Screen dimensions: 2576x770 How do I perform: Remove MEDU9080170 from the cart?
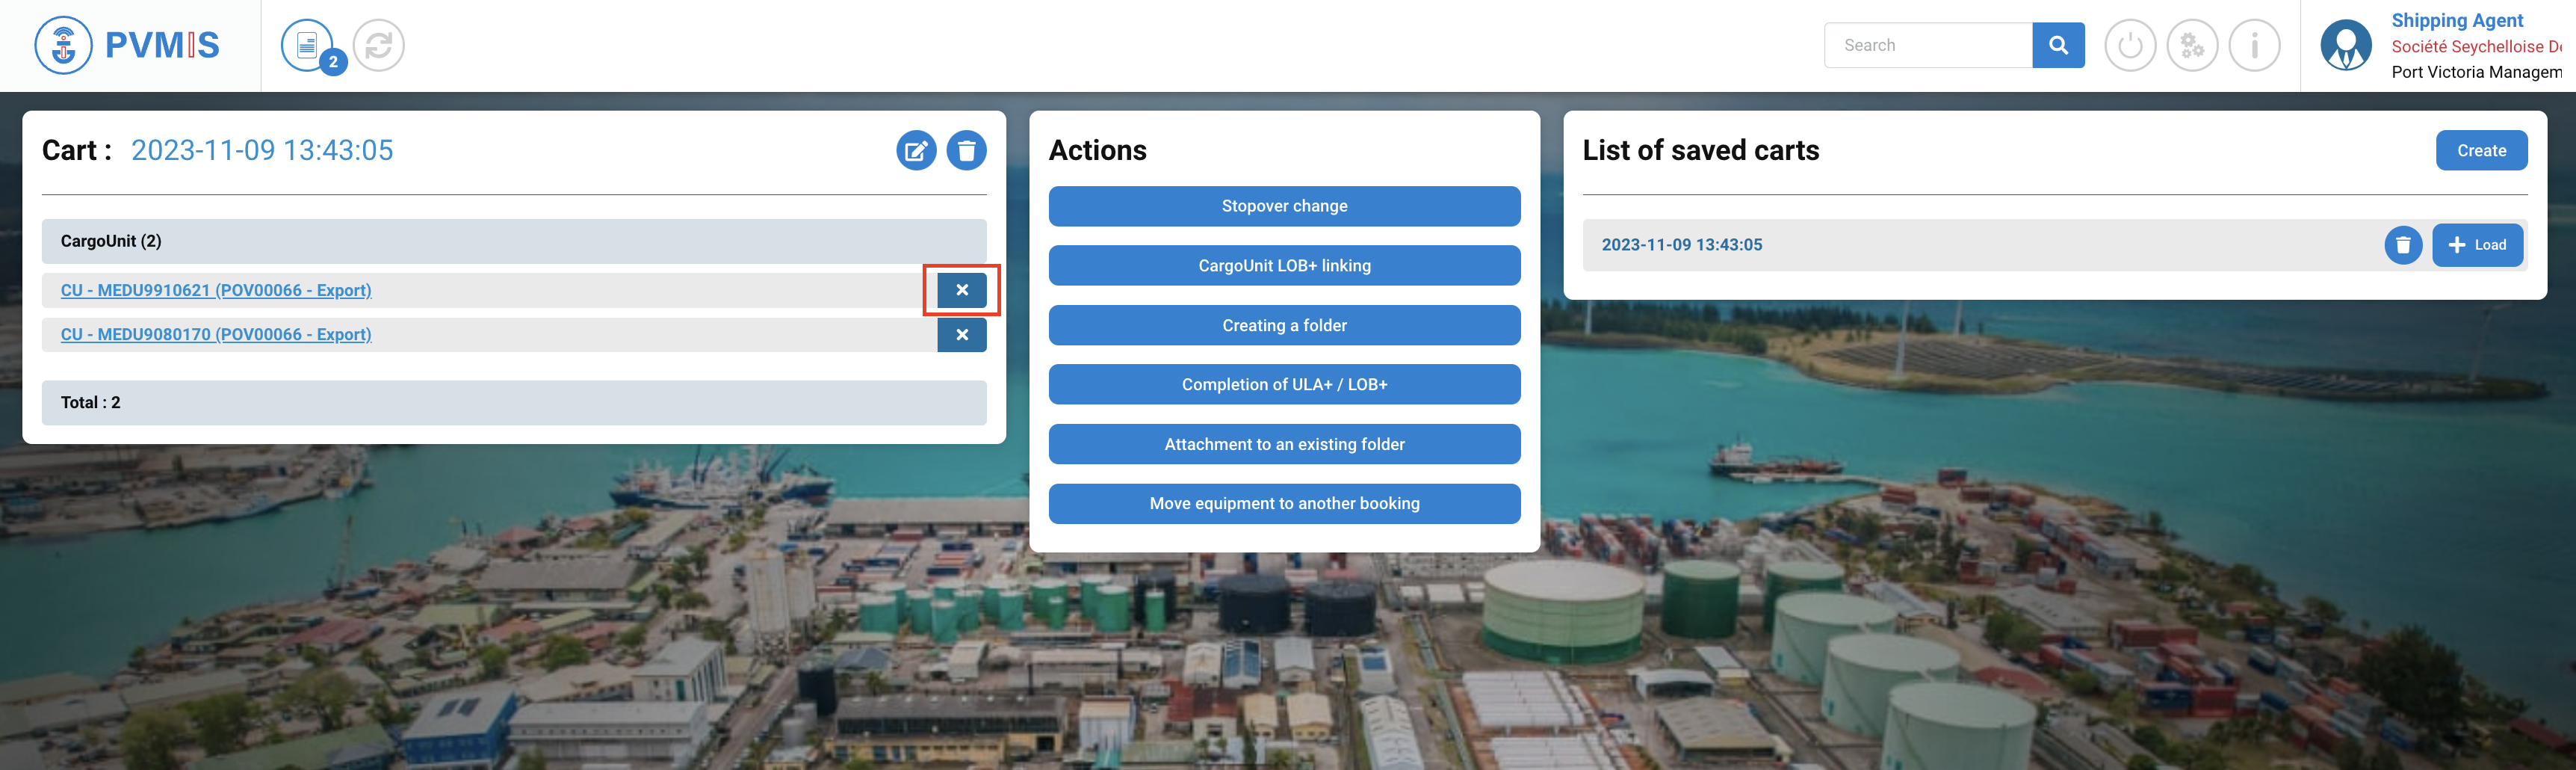[x=961, y=335]
